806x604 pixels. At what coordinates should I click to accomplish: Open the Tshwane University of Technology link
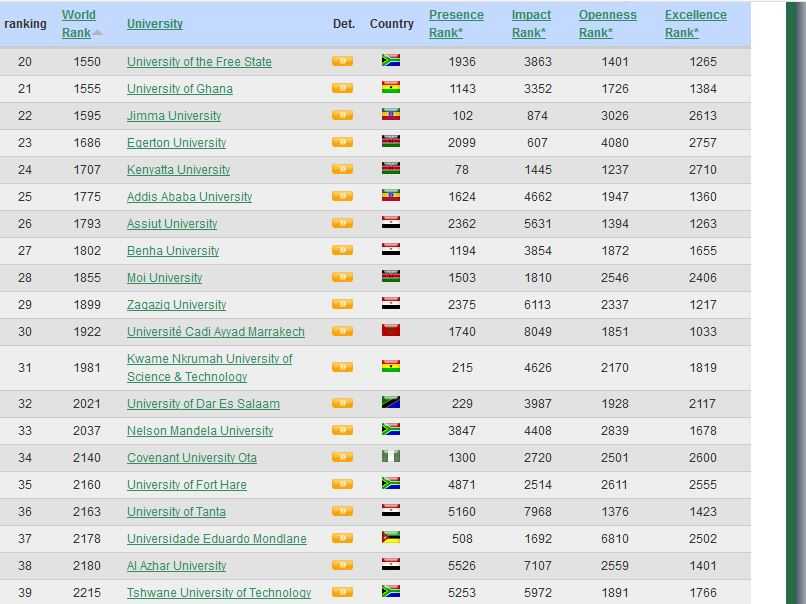pyautogui.click(x=219, y=593)
